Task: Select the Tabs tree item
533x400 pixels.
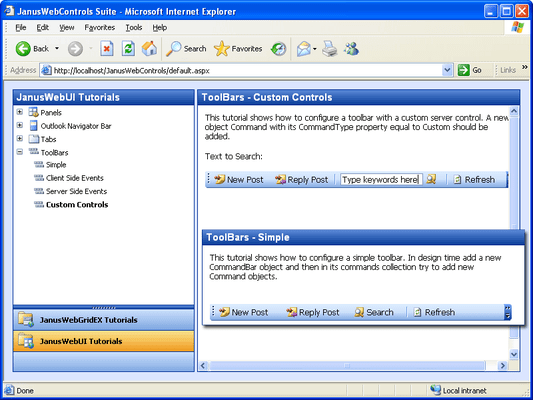Action: click(x=48, y=139)
